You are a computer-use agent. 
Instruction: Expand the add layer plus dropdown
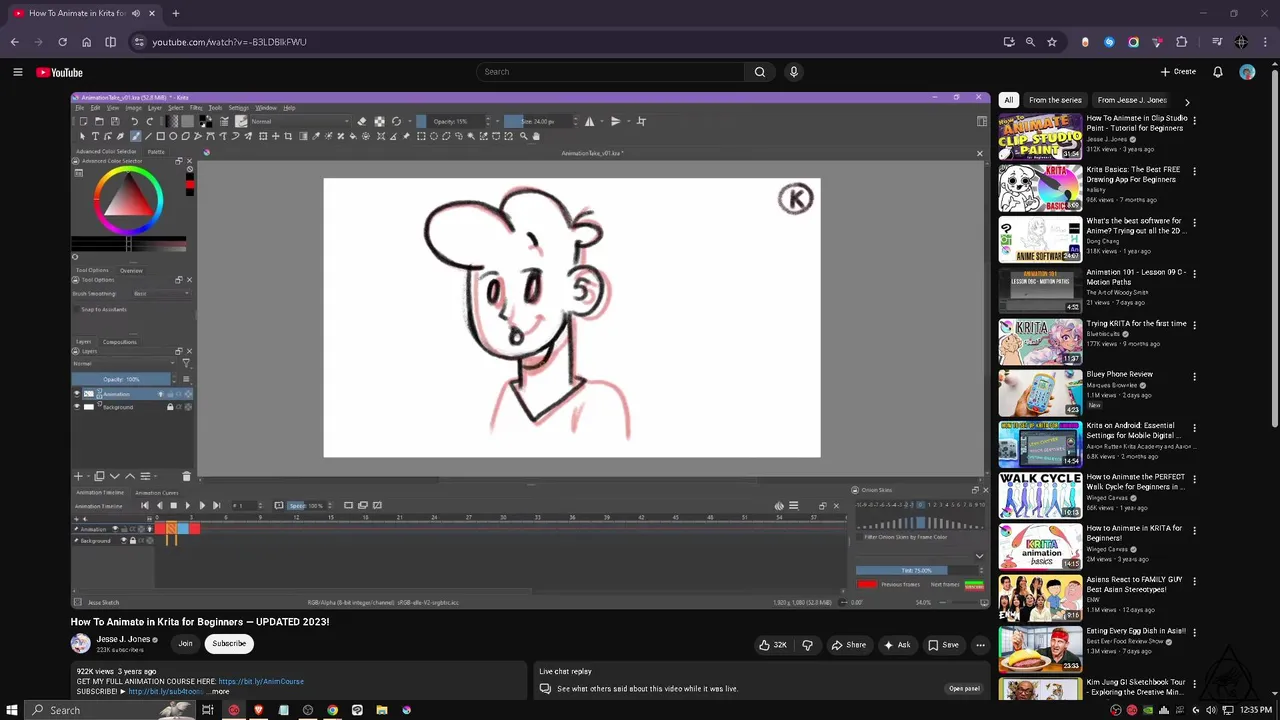tap(88, 476)
